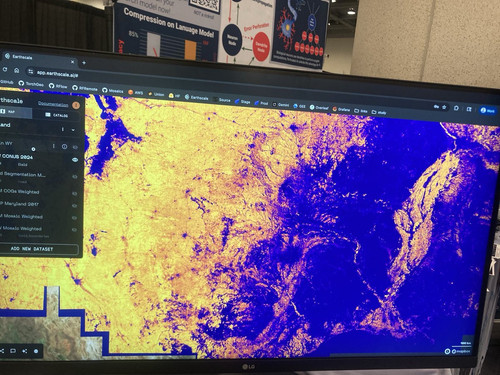Open the Documentation link
The height and width of the screenshot is (375, 500).
[x=53, y=104]
